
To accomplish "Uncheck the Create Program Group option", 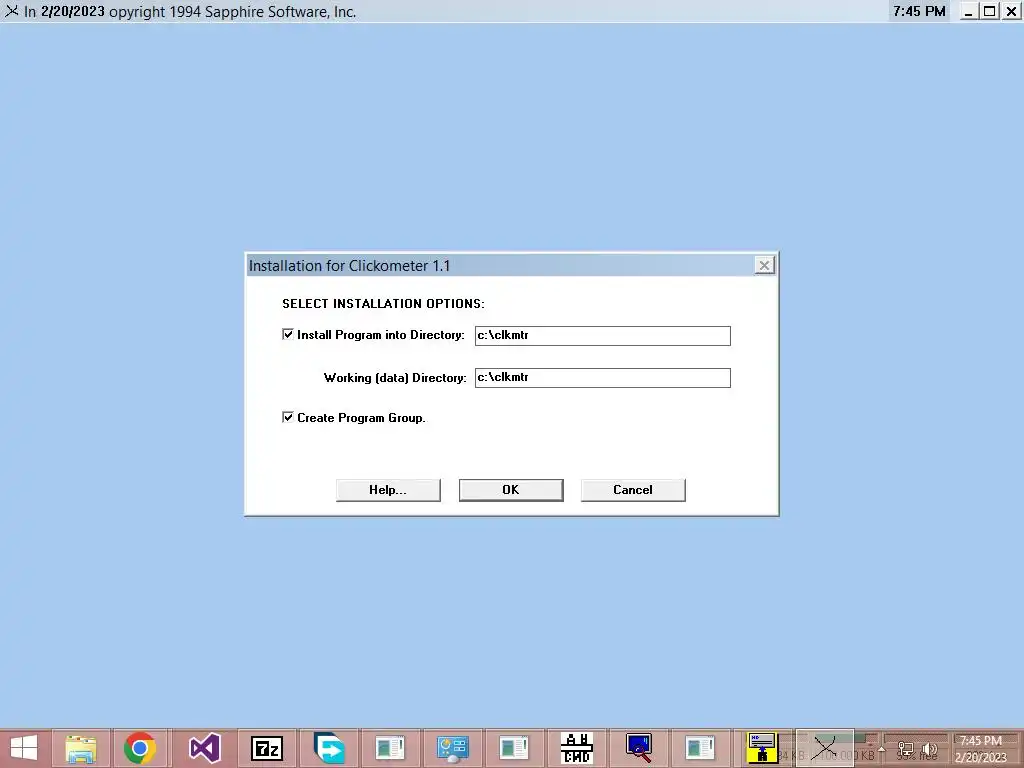I will [x=288, y=417].
